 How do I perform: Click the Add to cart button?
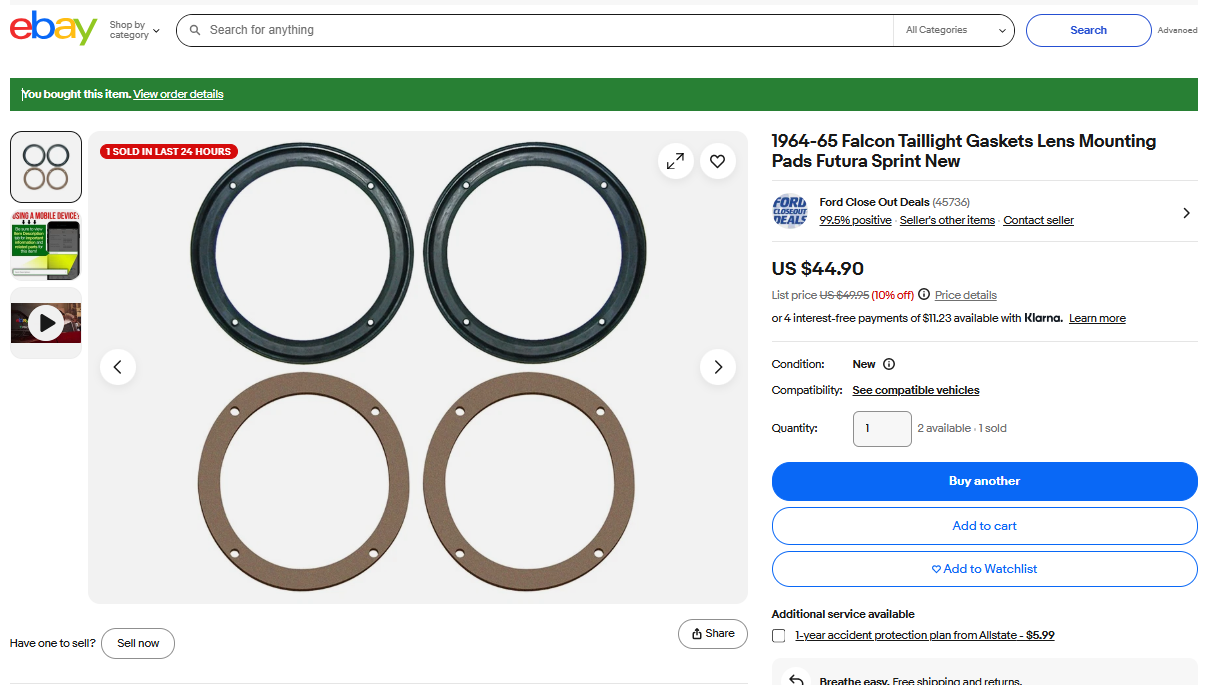point(984,526)
